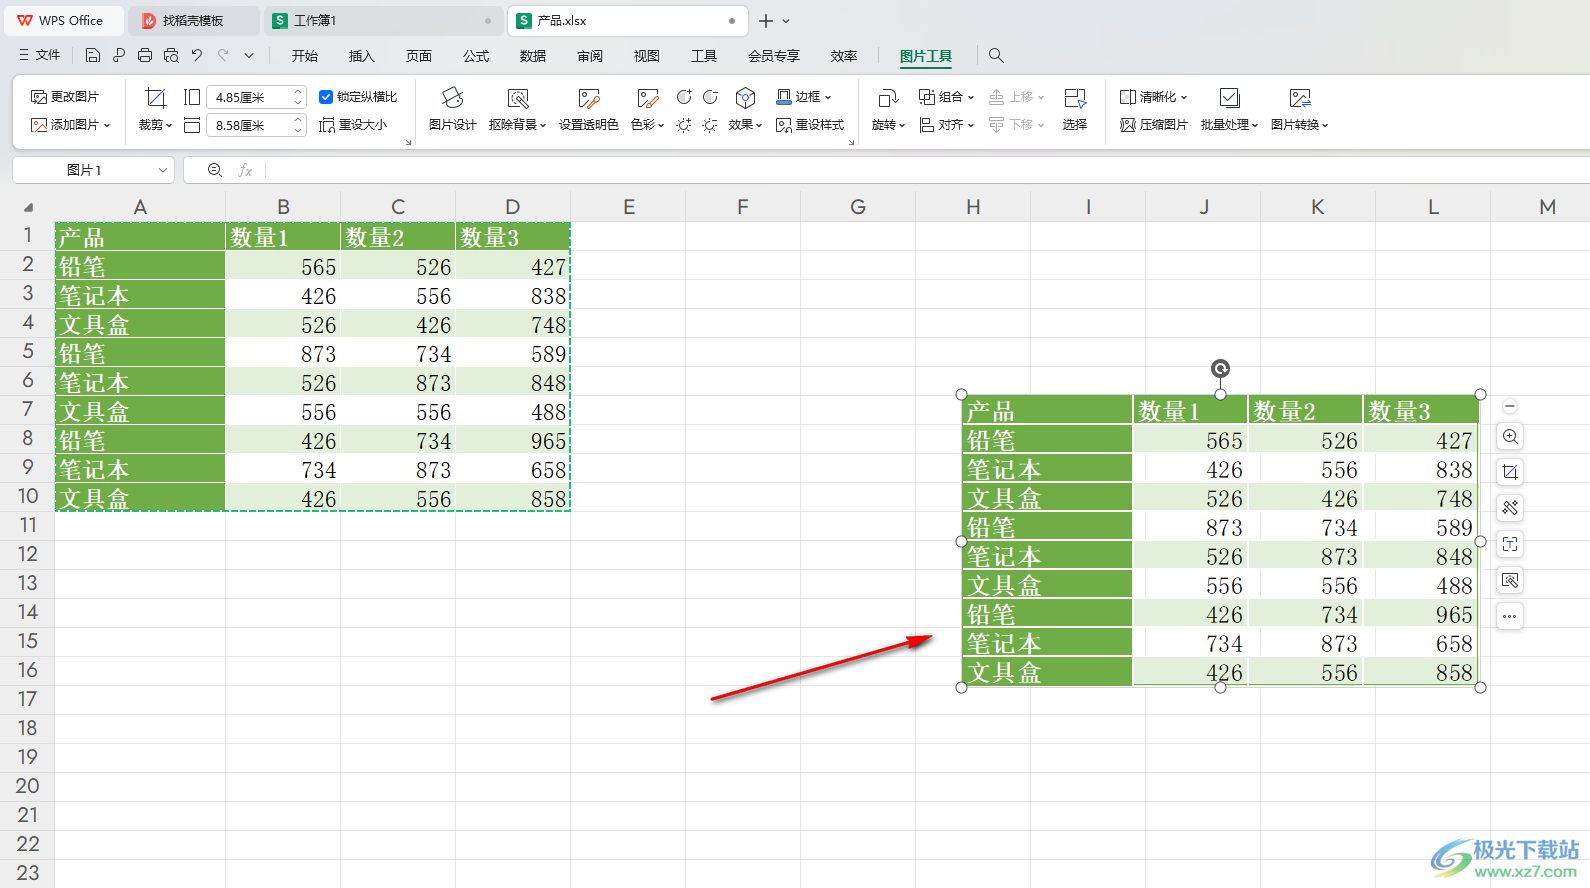Click the decrease brightness icon
The image size is (1590, 888).
[x=710, y=125]
